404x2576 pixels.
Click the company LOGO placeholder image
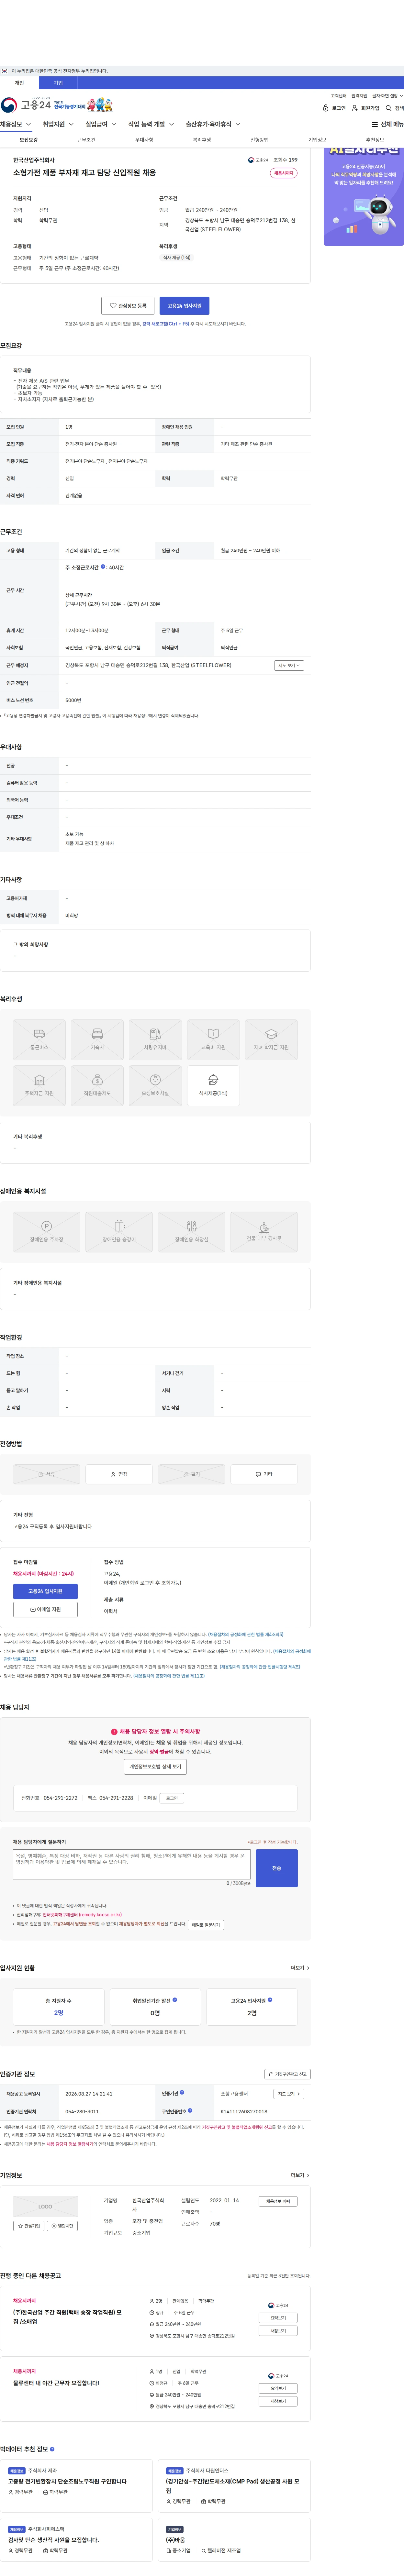[x=45, y=2206]
